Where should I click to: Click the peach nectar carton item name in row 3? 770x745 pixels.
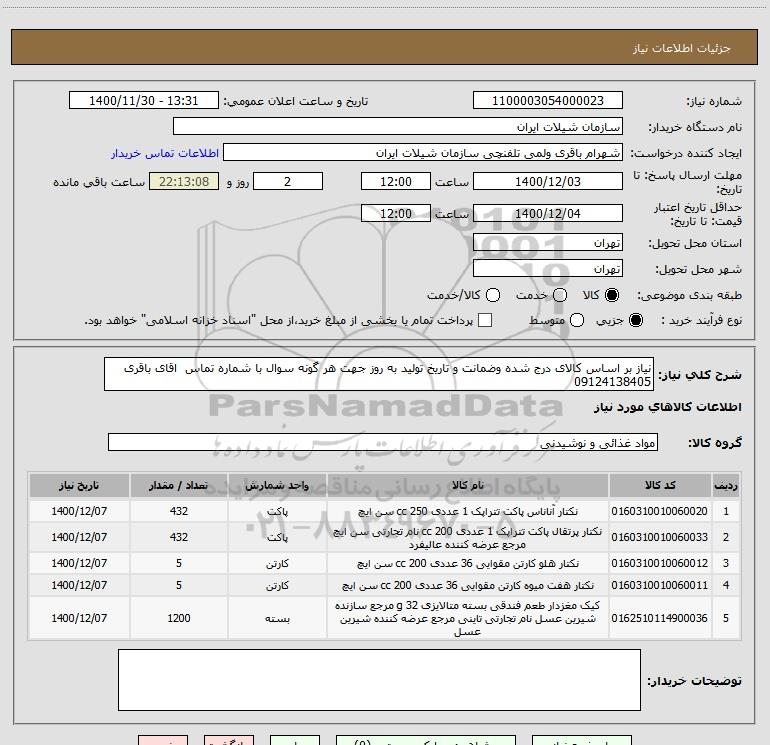468,563
